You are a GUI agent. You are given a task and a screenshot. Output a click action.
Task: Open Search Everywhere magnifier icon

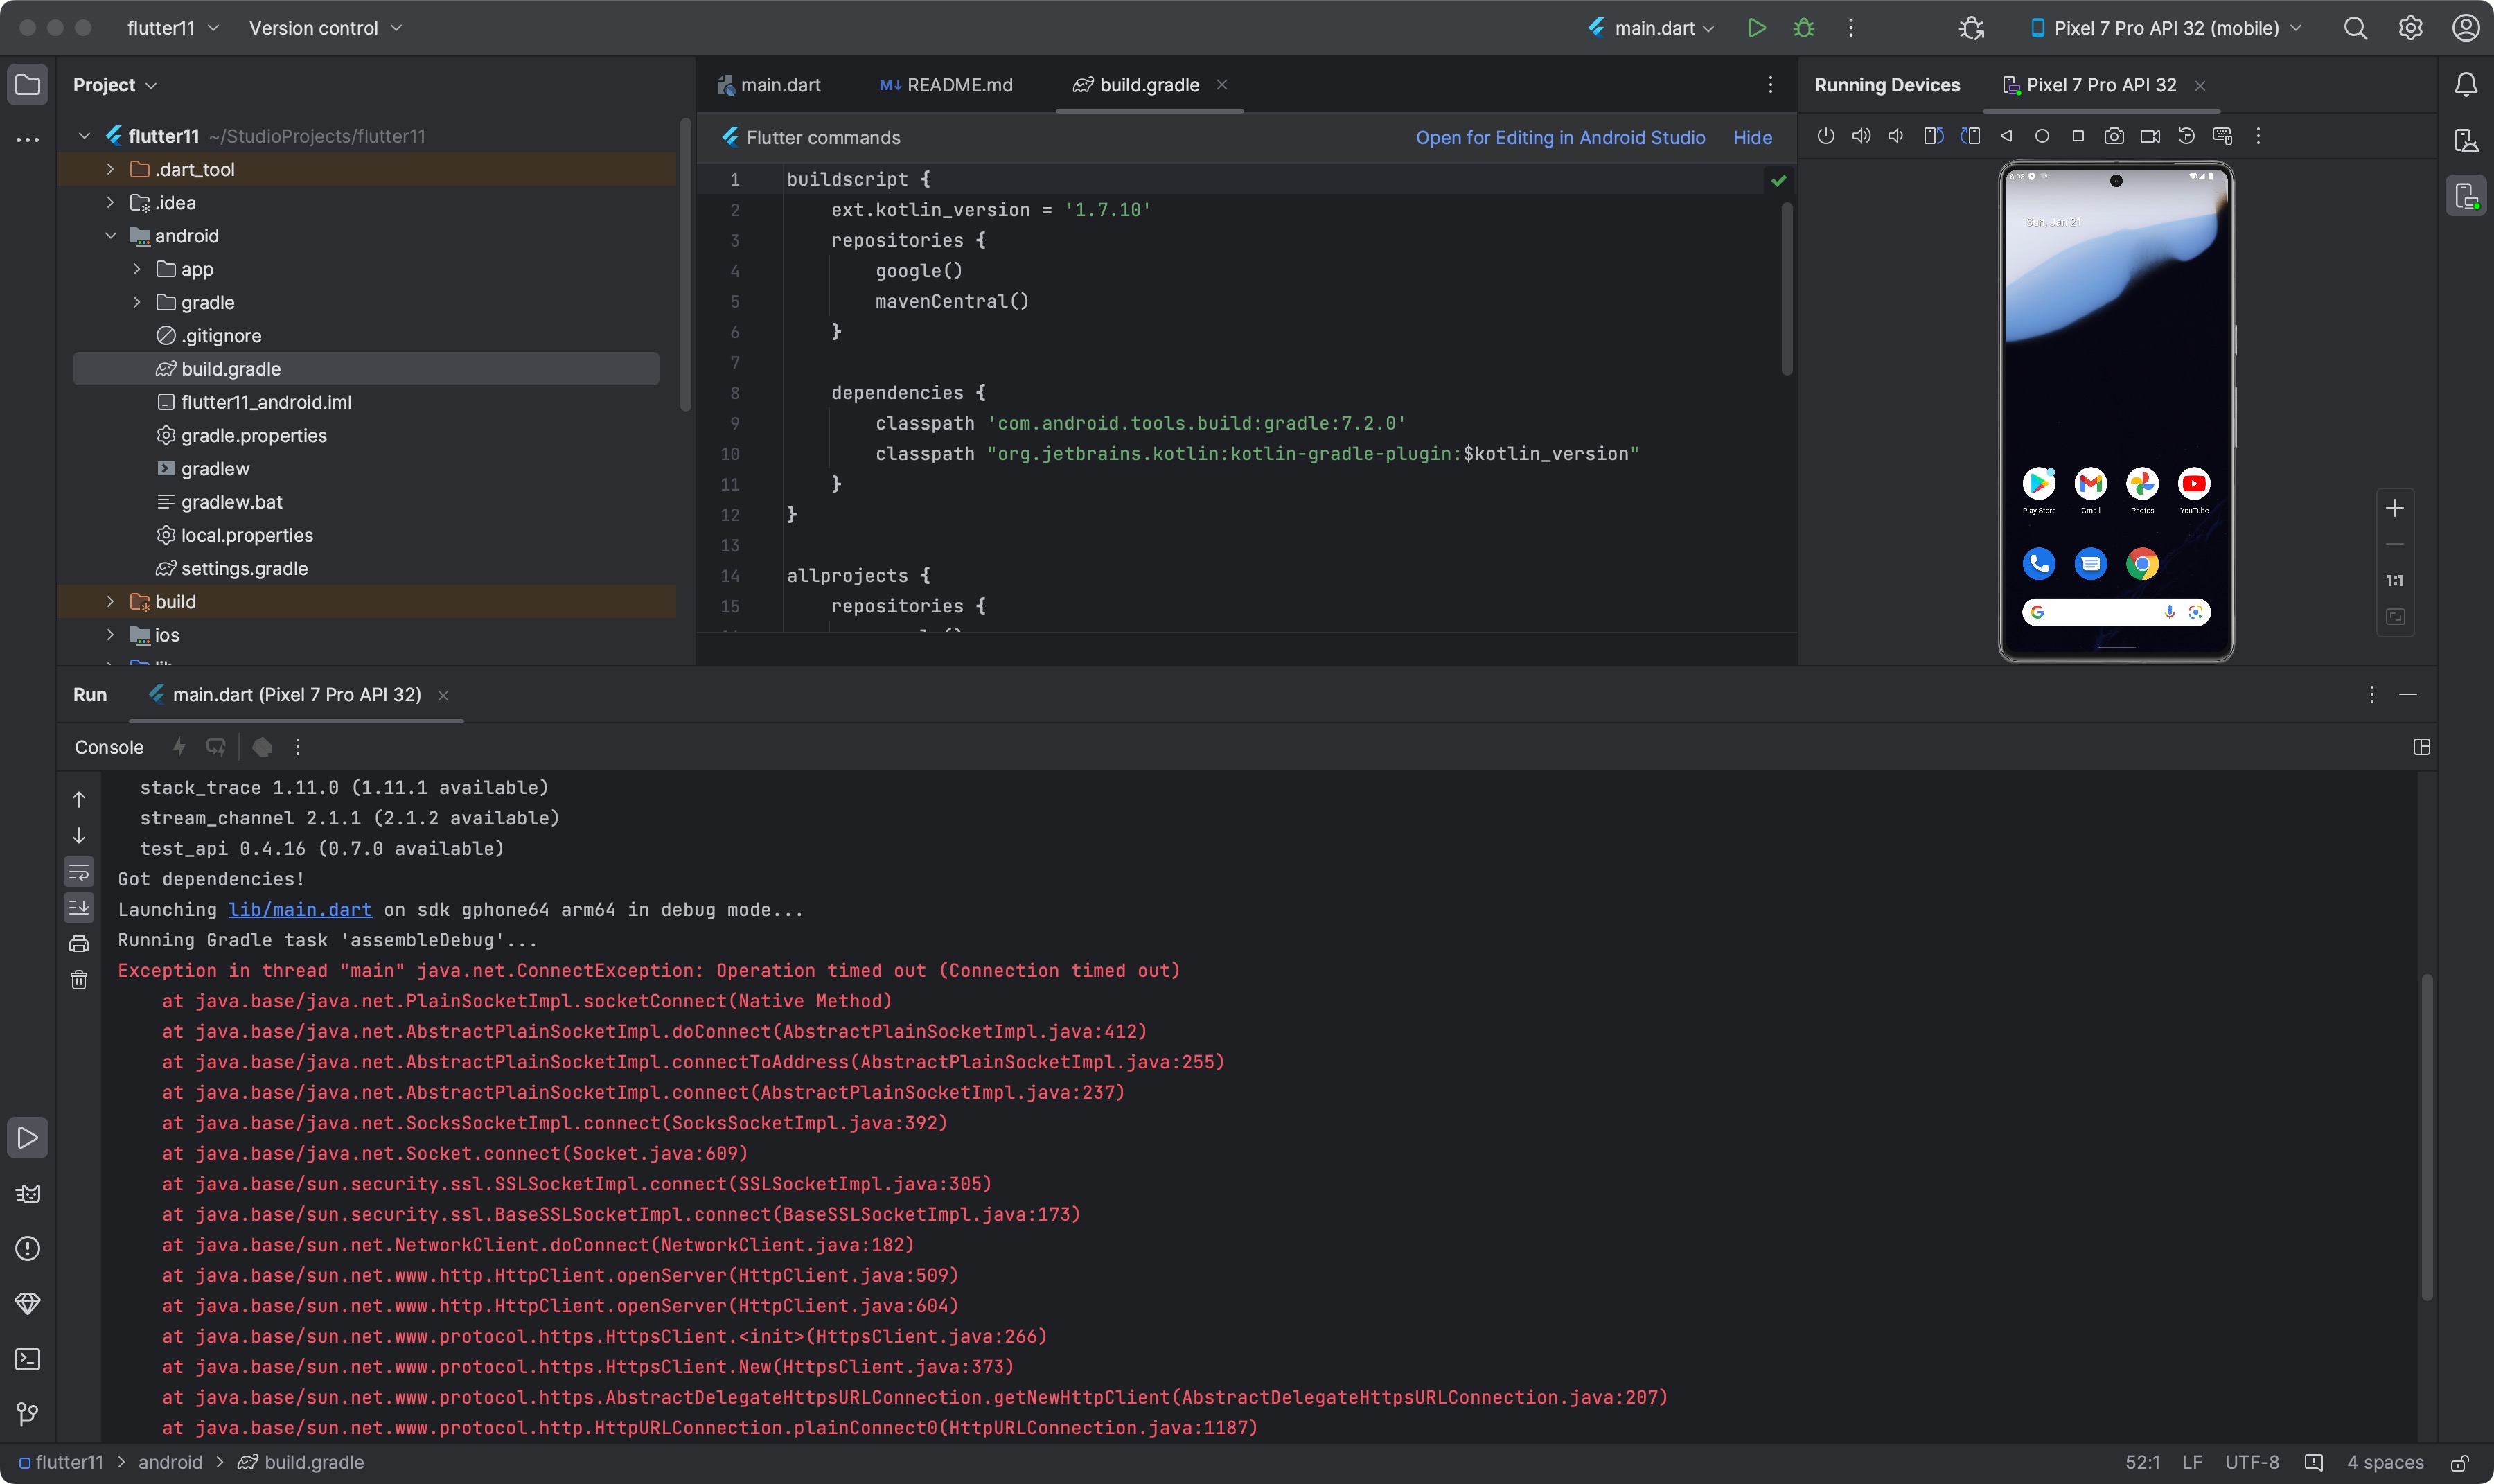click(2355, 28)
